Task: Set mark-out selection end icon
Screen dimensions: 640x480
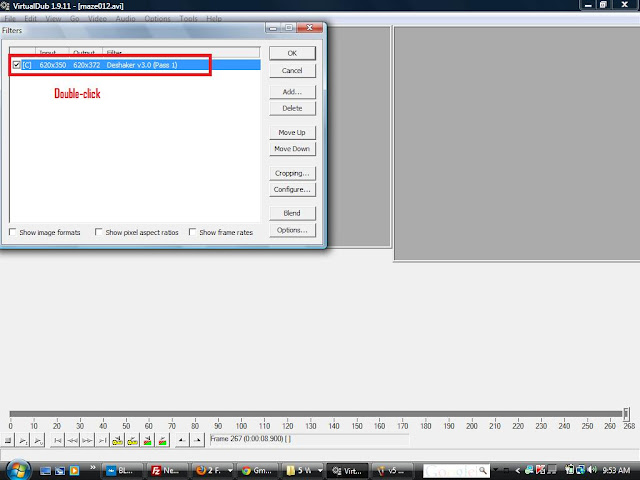Action: 197,440
